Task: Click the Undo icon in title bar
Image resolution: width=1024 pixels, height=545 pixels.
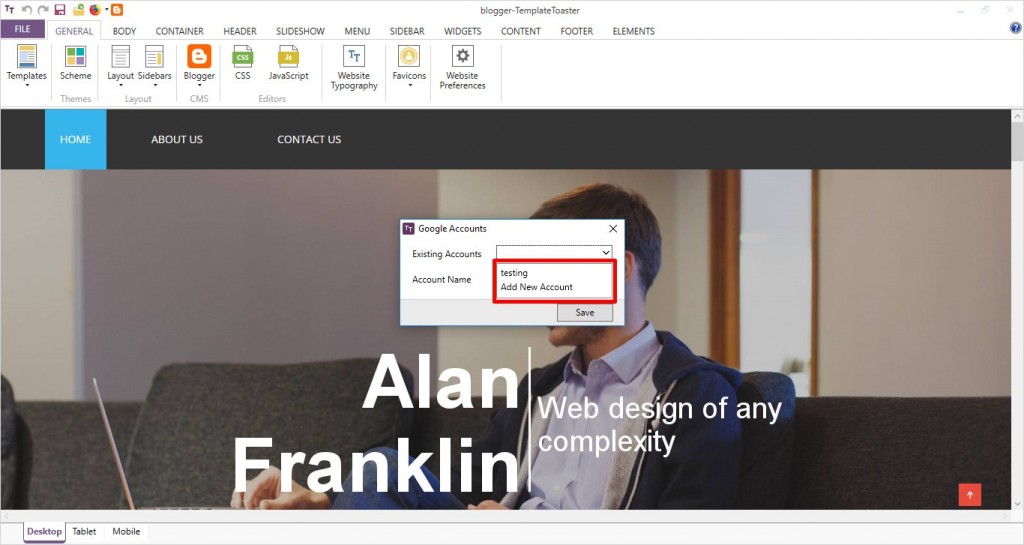Action: pos(27,10)
